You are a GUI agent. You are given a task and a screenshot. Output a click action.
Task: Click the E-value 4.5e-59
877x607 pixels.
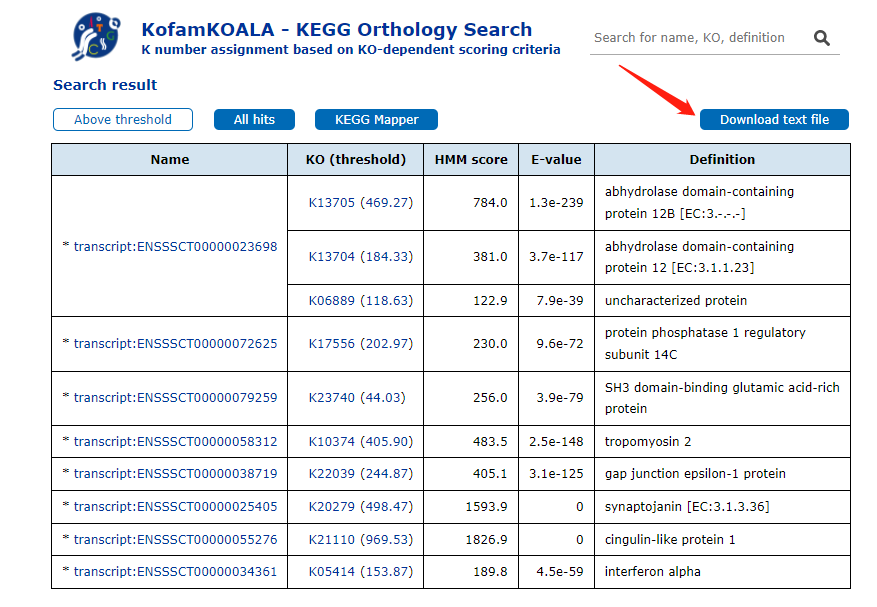pos(560,572)
